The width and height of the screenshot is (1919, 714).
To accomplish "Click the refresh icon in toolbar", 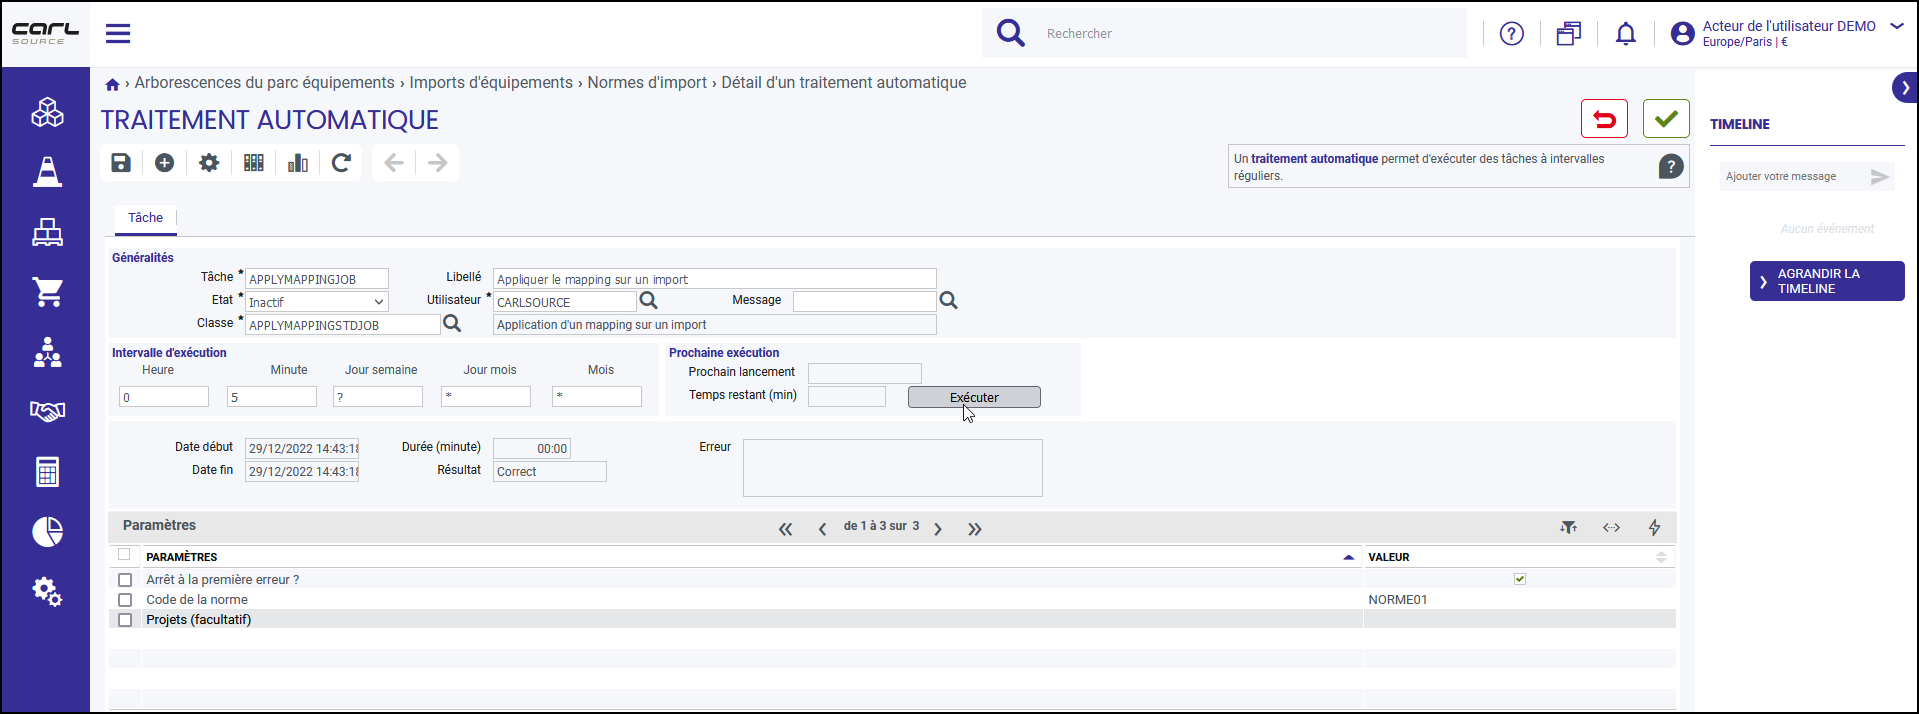I will (x=341, y=163).
